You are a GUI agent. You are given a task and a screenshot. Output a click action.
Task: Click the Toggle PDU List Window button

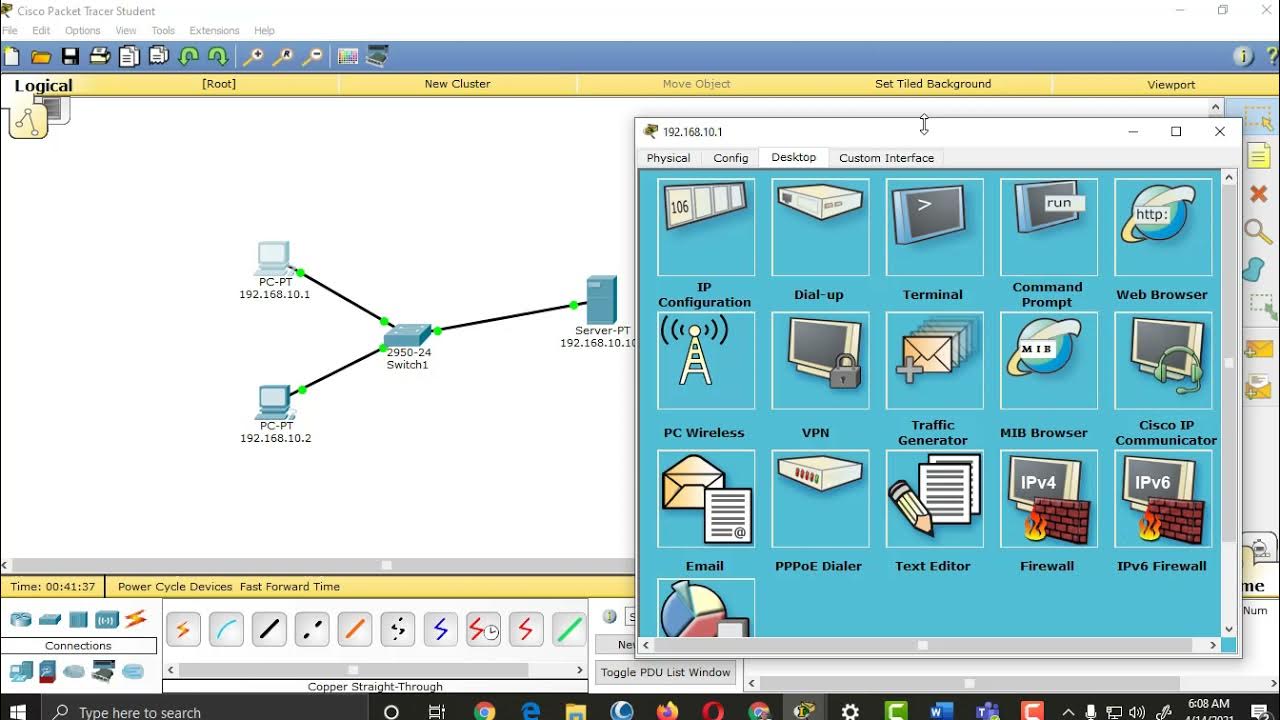pyautogui.click(x=665, y=672)
